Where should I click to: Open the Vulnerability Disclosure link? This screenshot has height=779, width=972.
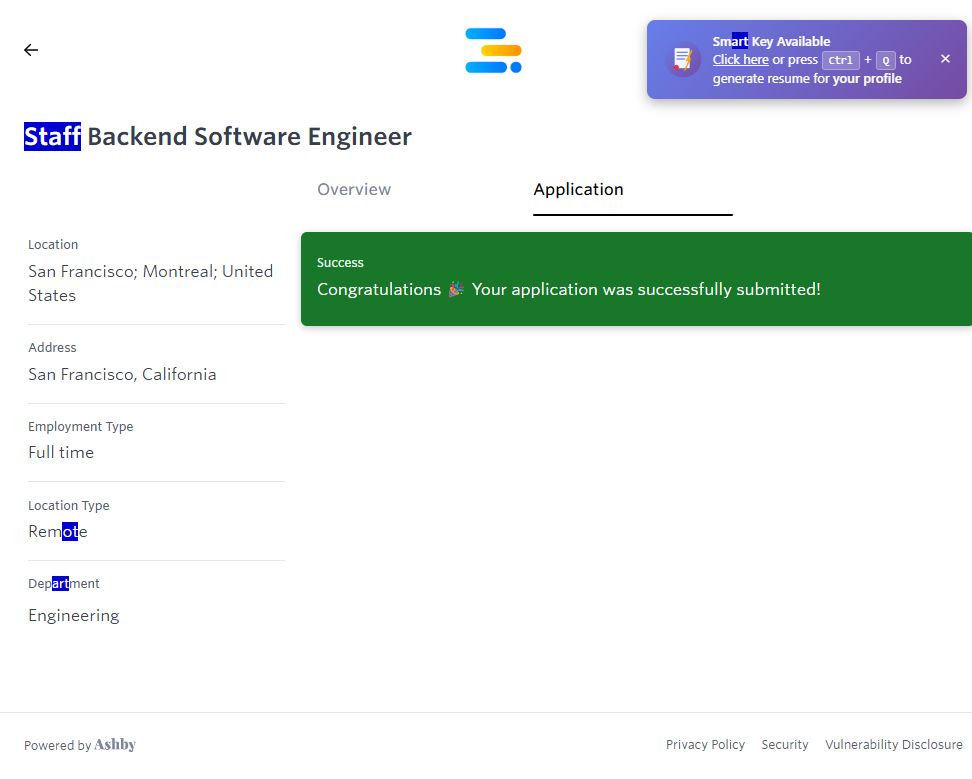pyautogui.click(x=893, y=745)
